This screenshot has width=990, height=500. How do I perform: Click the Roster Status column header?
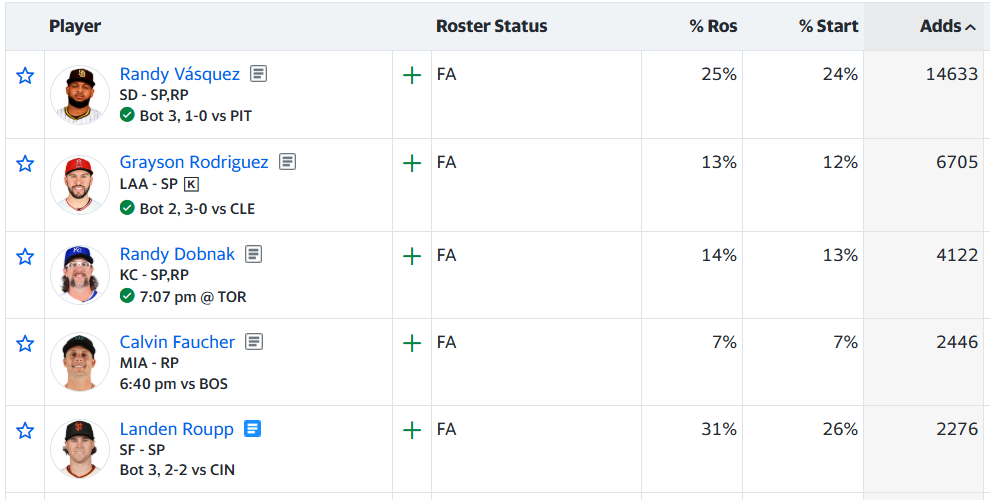point(491,26)
